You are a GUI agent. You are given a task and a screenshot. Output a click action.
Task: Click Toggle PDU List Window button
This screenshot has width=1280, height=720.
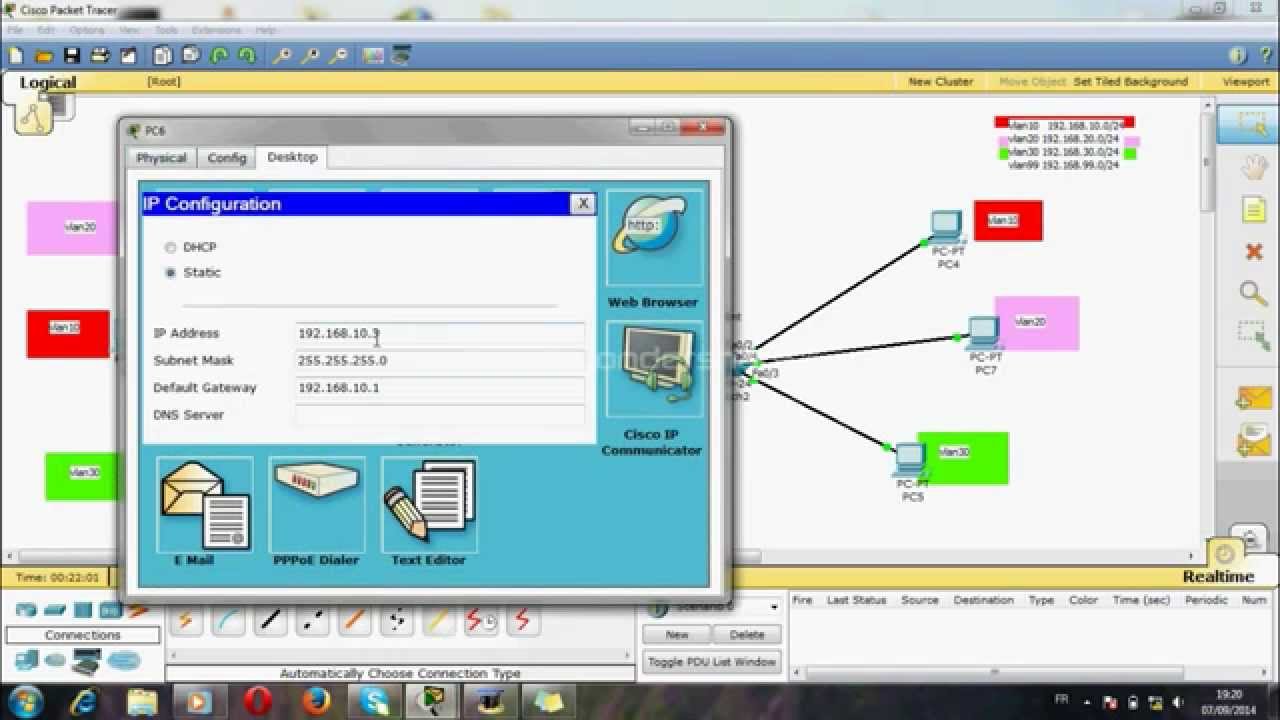712,662
